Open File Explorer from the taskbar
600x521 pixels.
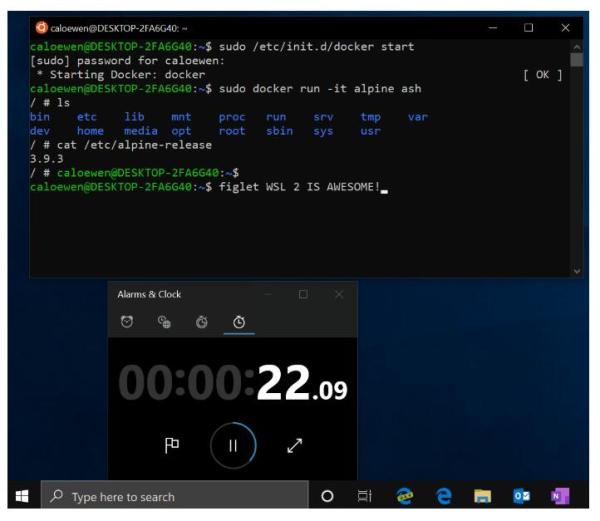[482, 496]
